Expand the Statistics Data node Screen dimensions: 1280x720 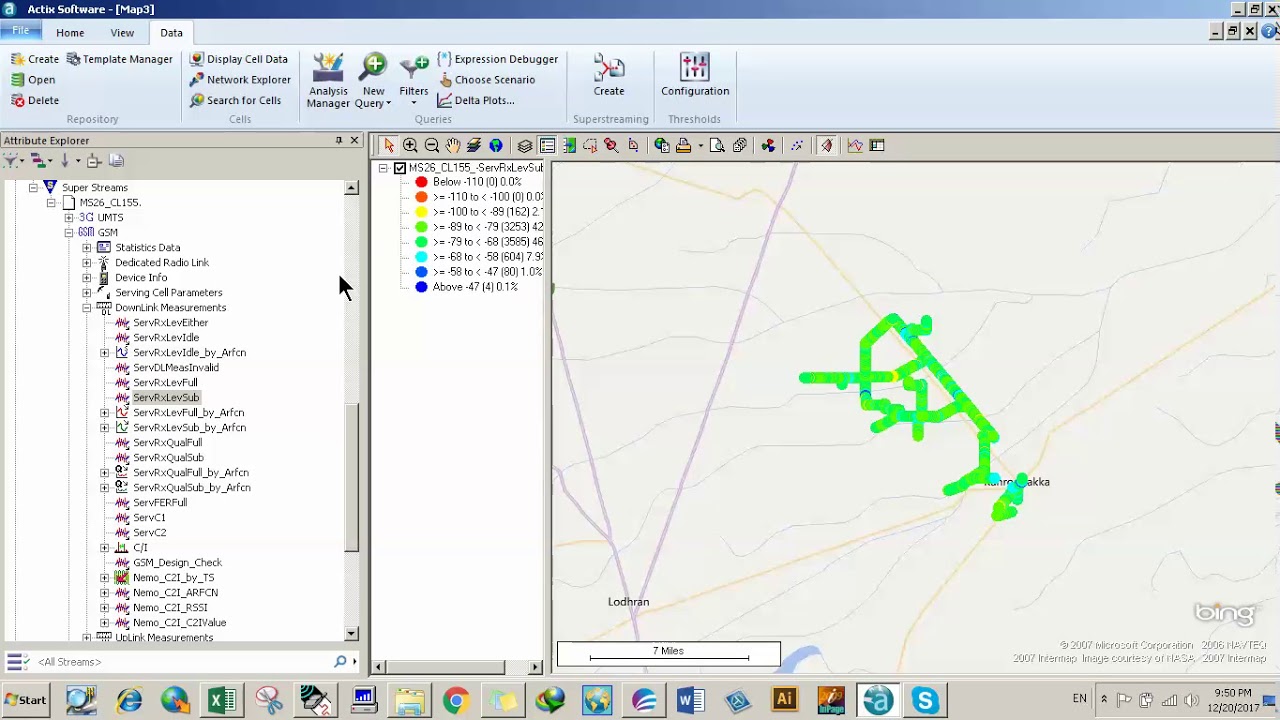pos(87,247)
